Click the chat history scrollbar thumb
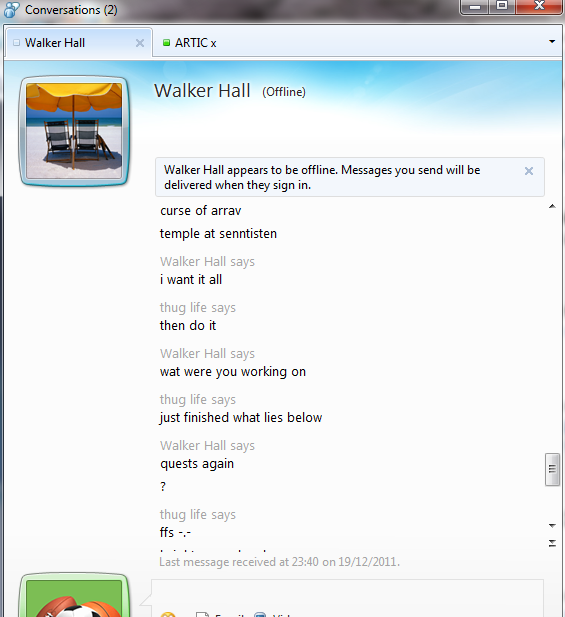This screenshot has width=565, height=617. tap(552, 469)
